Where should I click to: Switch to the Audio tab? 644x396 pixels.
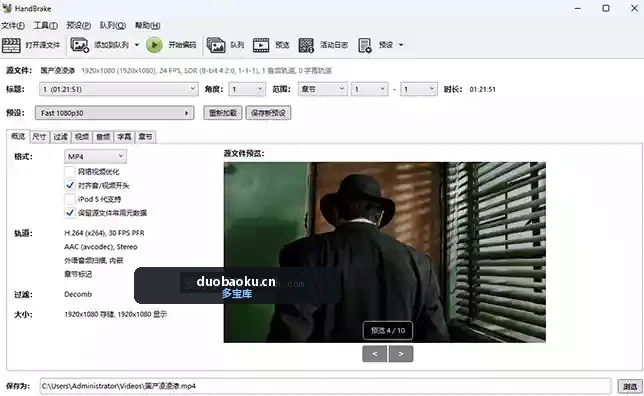(x=103, y=137)
